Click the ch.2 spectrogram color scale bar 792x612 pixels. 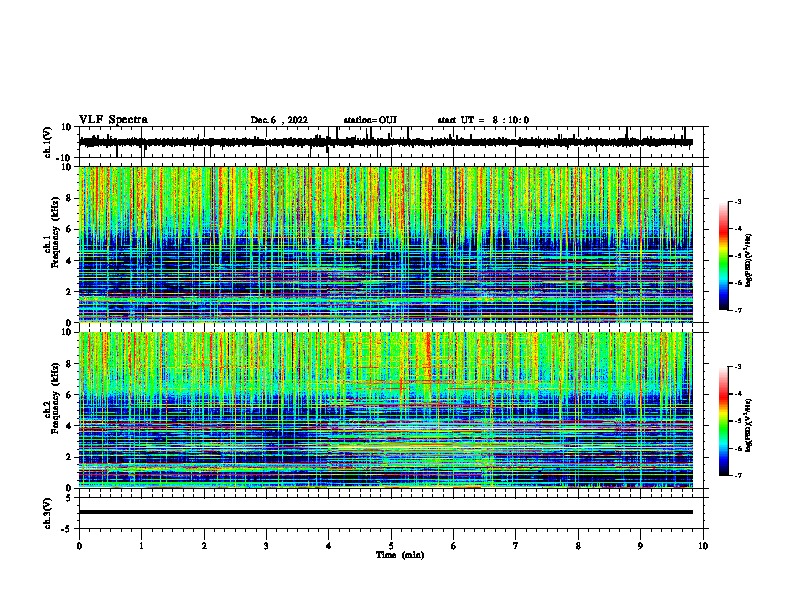click(x=724, y=421)
